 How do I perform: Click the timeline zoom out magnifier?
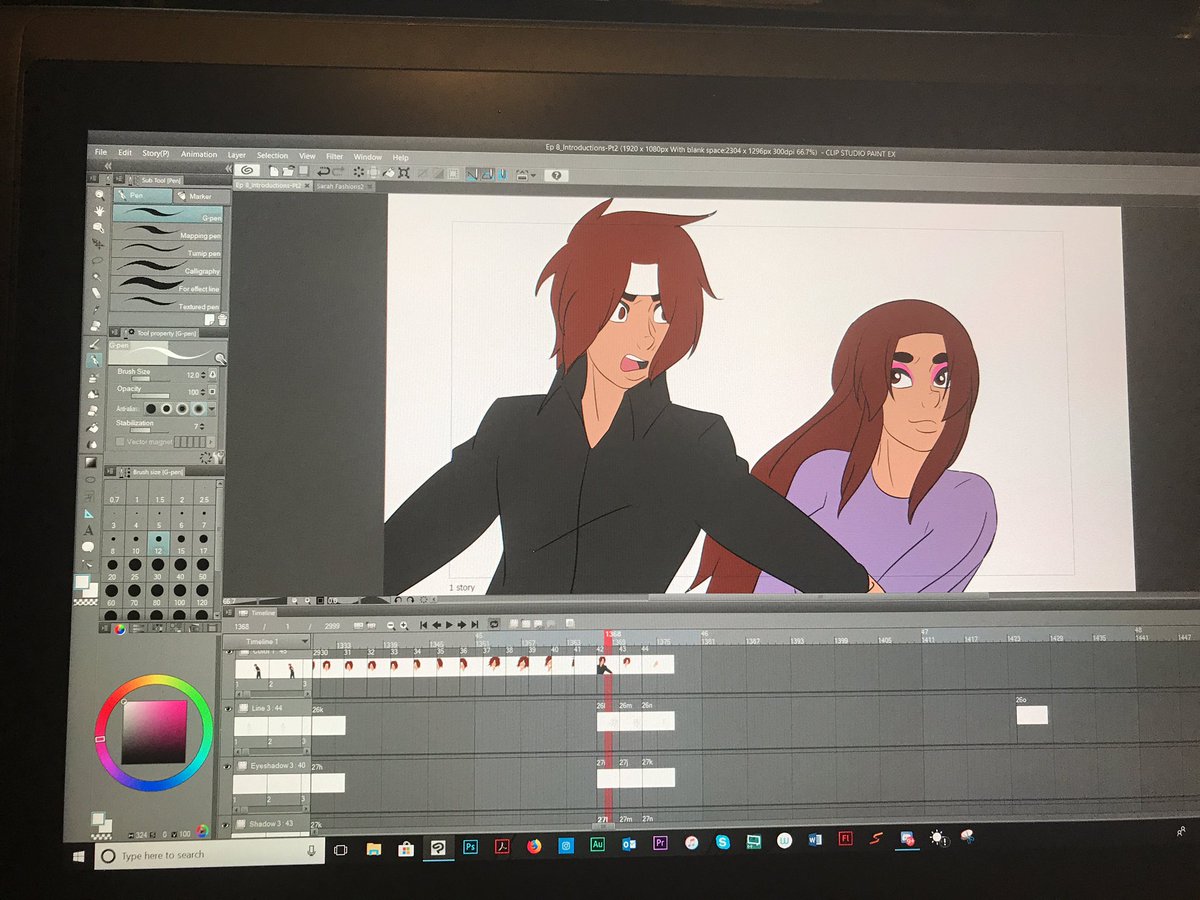coord(391,624)
